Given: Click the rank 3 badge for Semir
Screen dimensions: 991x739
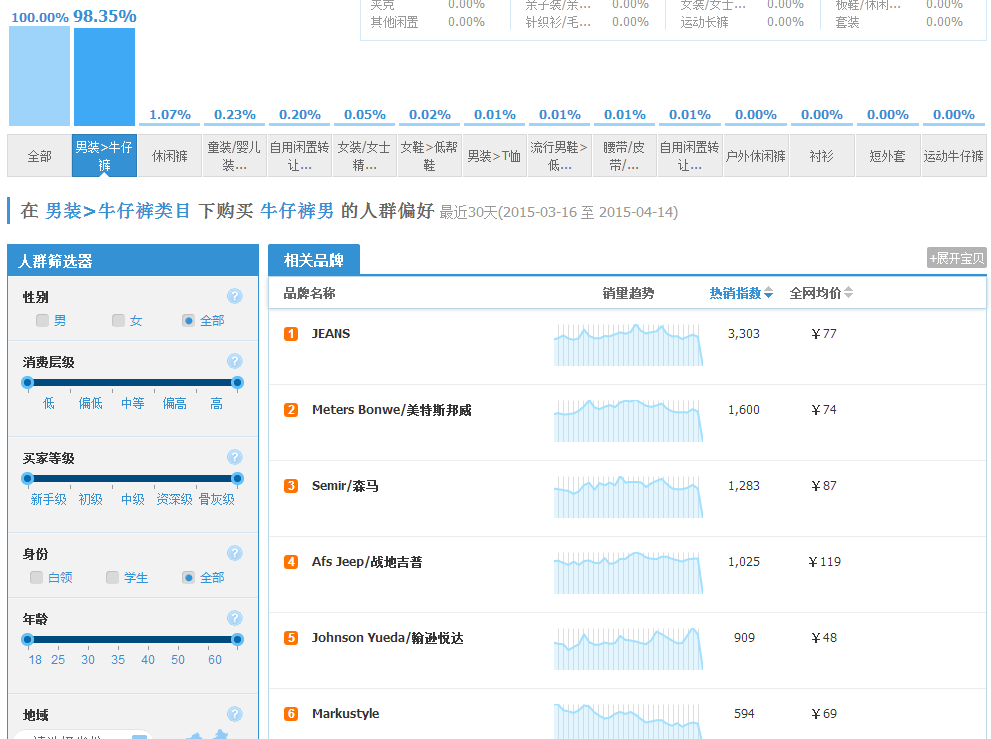Looking at the screenshot, I should pyautogui.click(x=291, y=486).
